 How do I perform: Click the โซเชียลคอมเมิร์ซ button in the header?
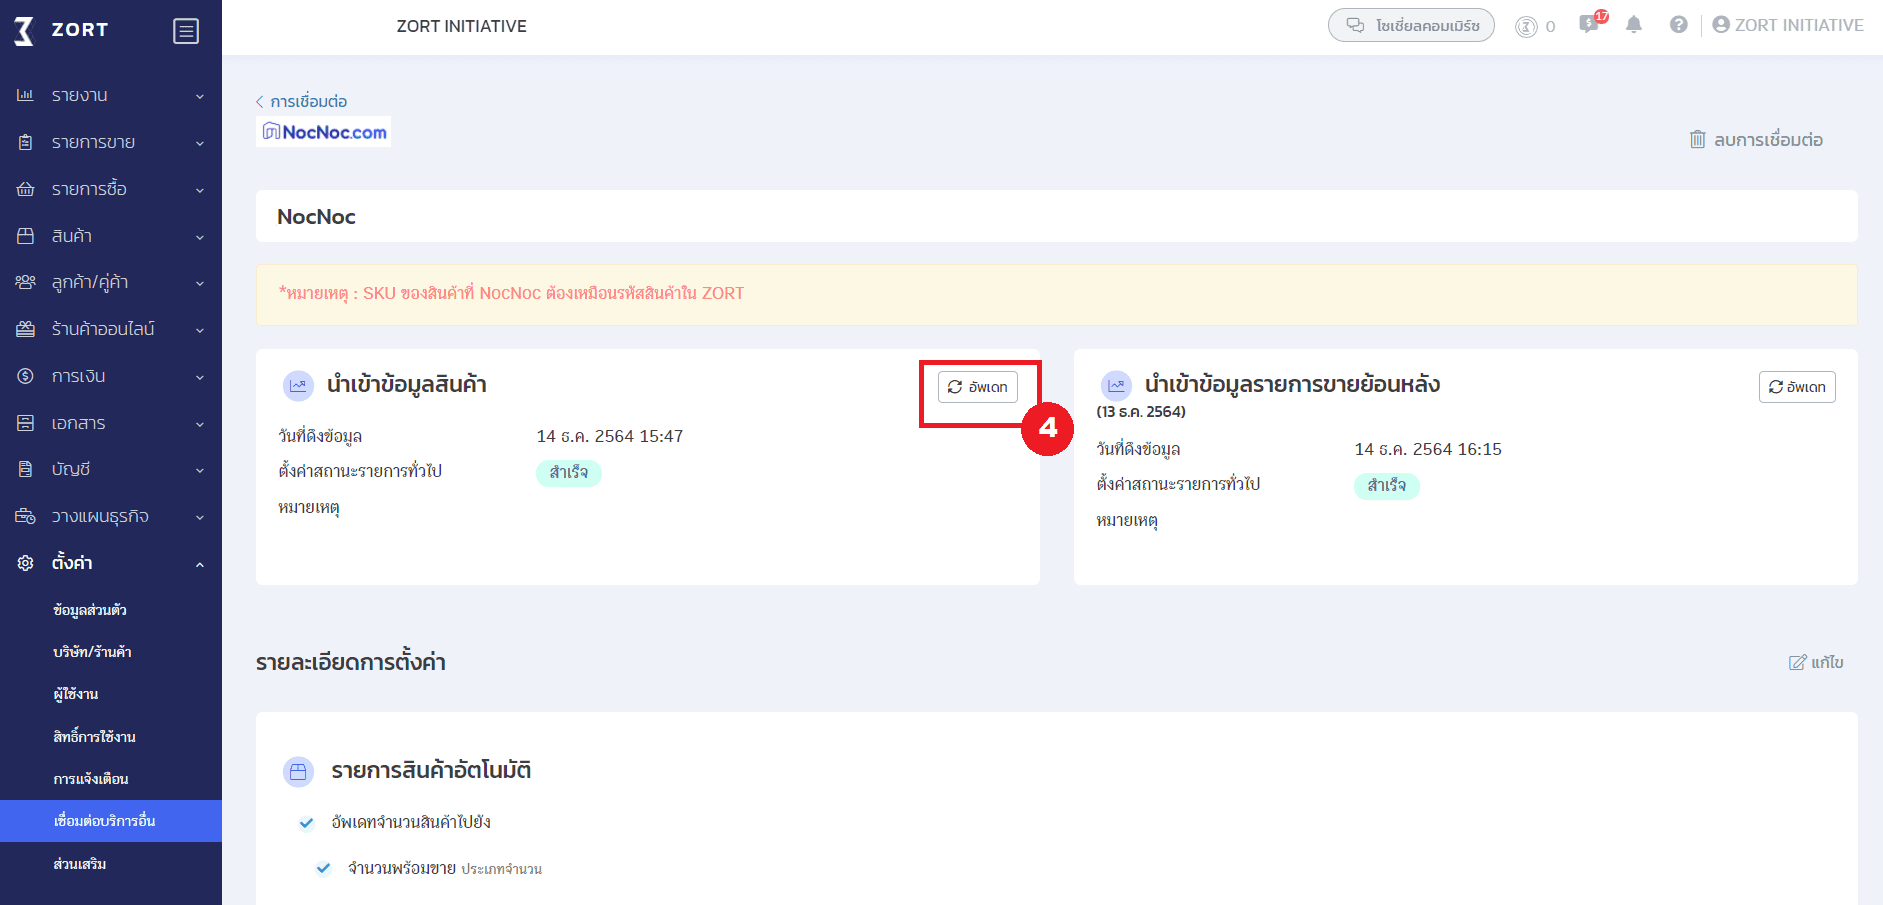pos(1411,25)
